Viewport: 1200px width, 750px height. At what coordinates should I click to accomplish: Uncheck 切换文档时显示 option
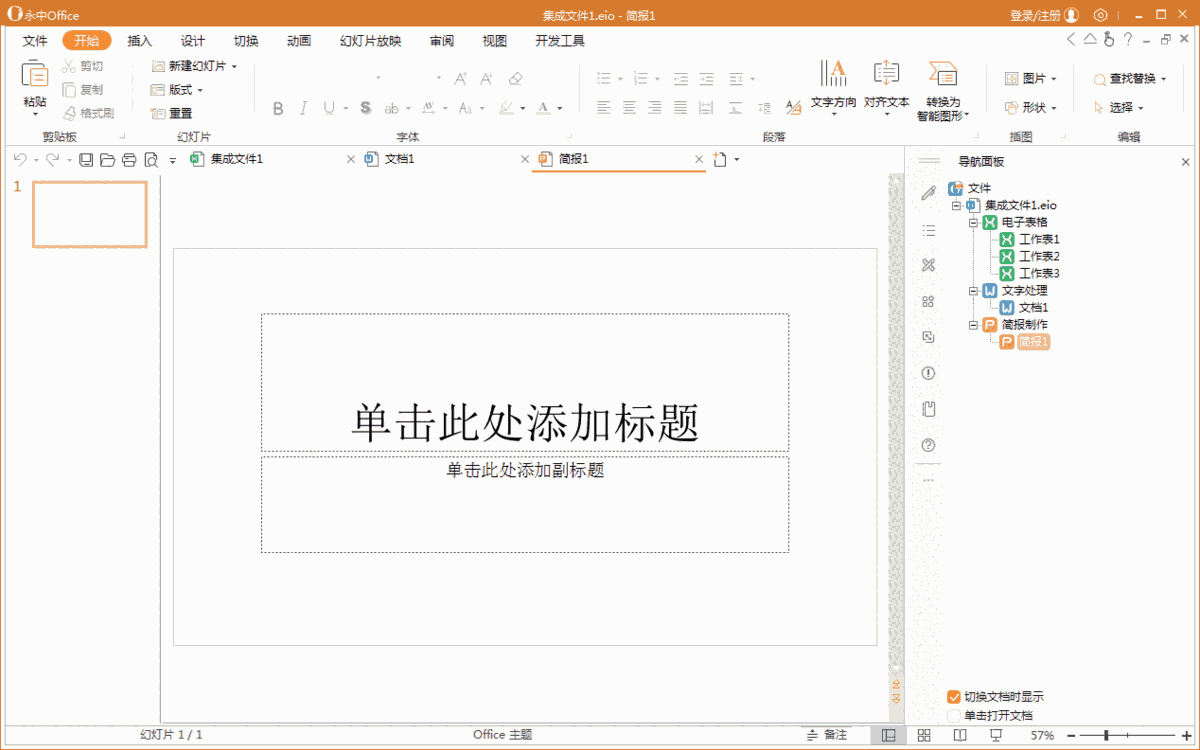tap(952, 696)
